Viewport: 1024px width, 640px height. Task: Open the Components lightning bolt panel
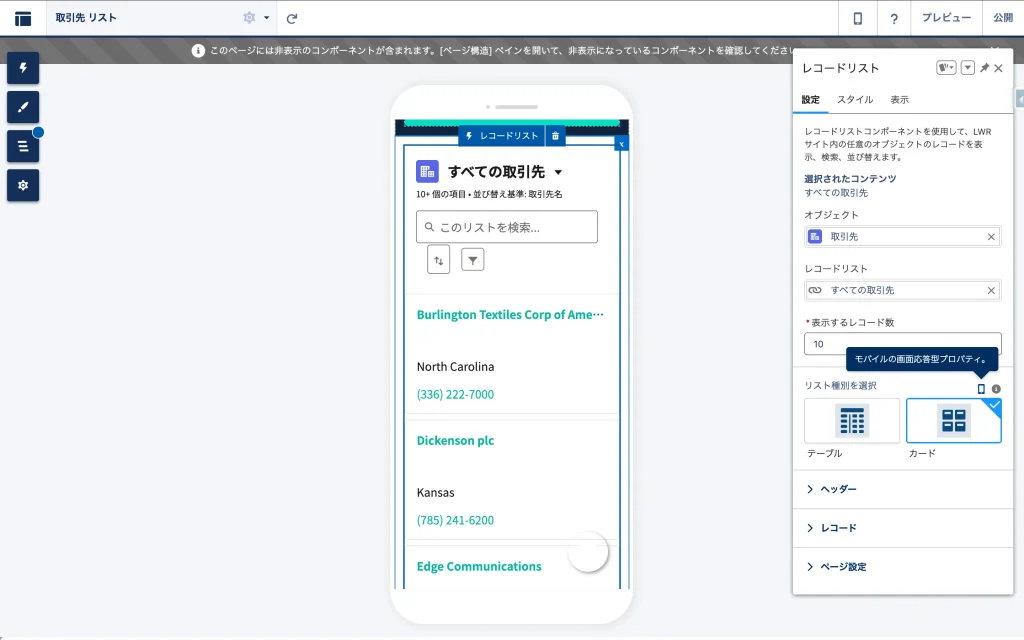click(x=23, y=68)
